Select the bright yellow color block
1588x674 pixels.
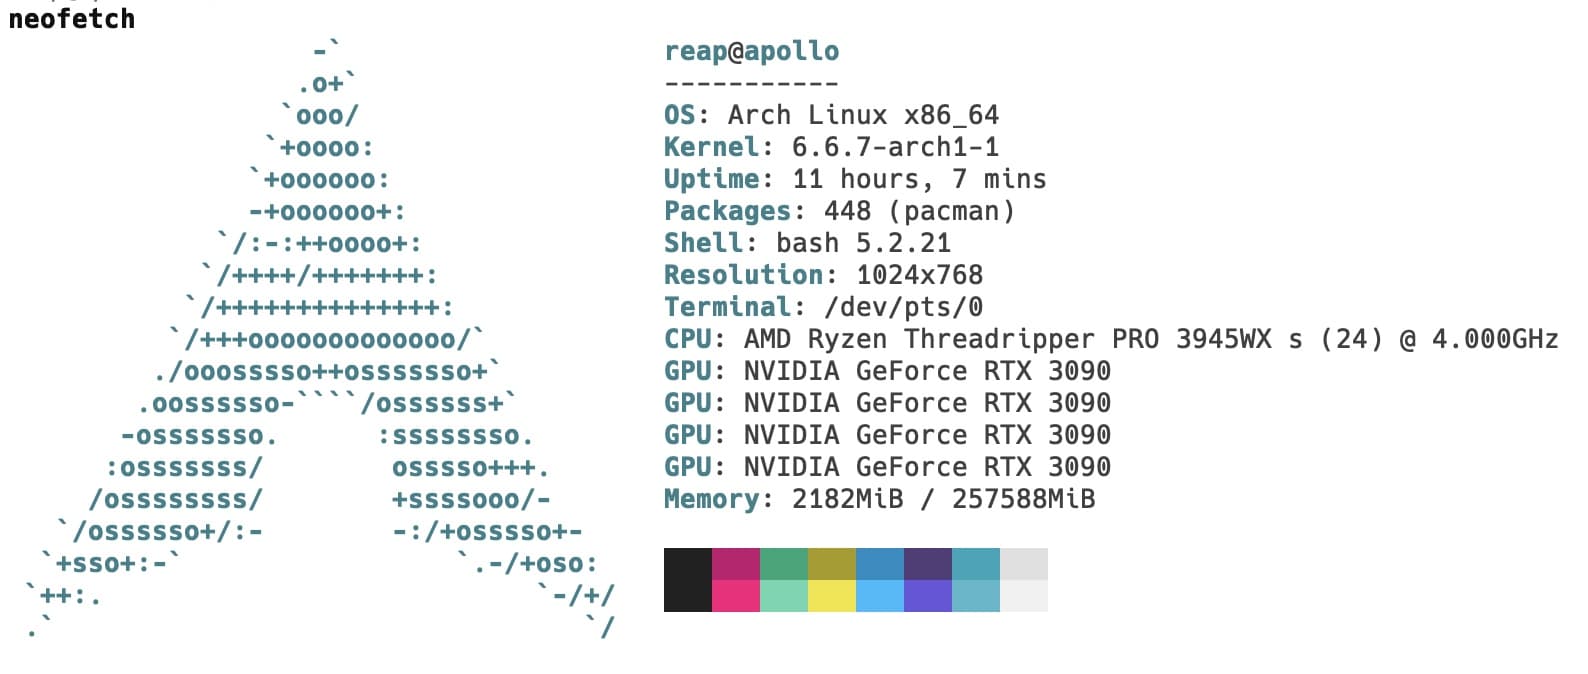pos(832,596)
